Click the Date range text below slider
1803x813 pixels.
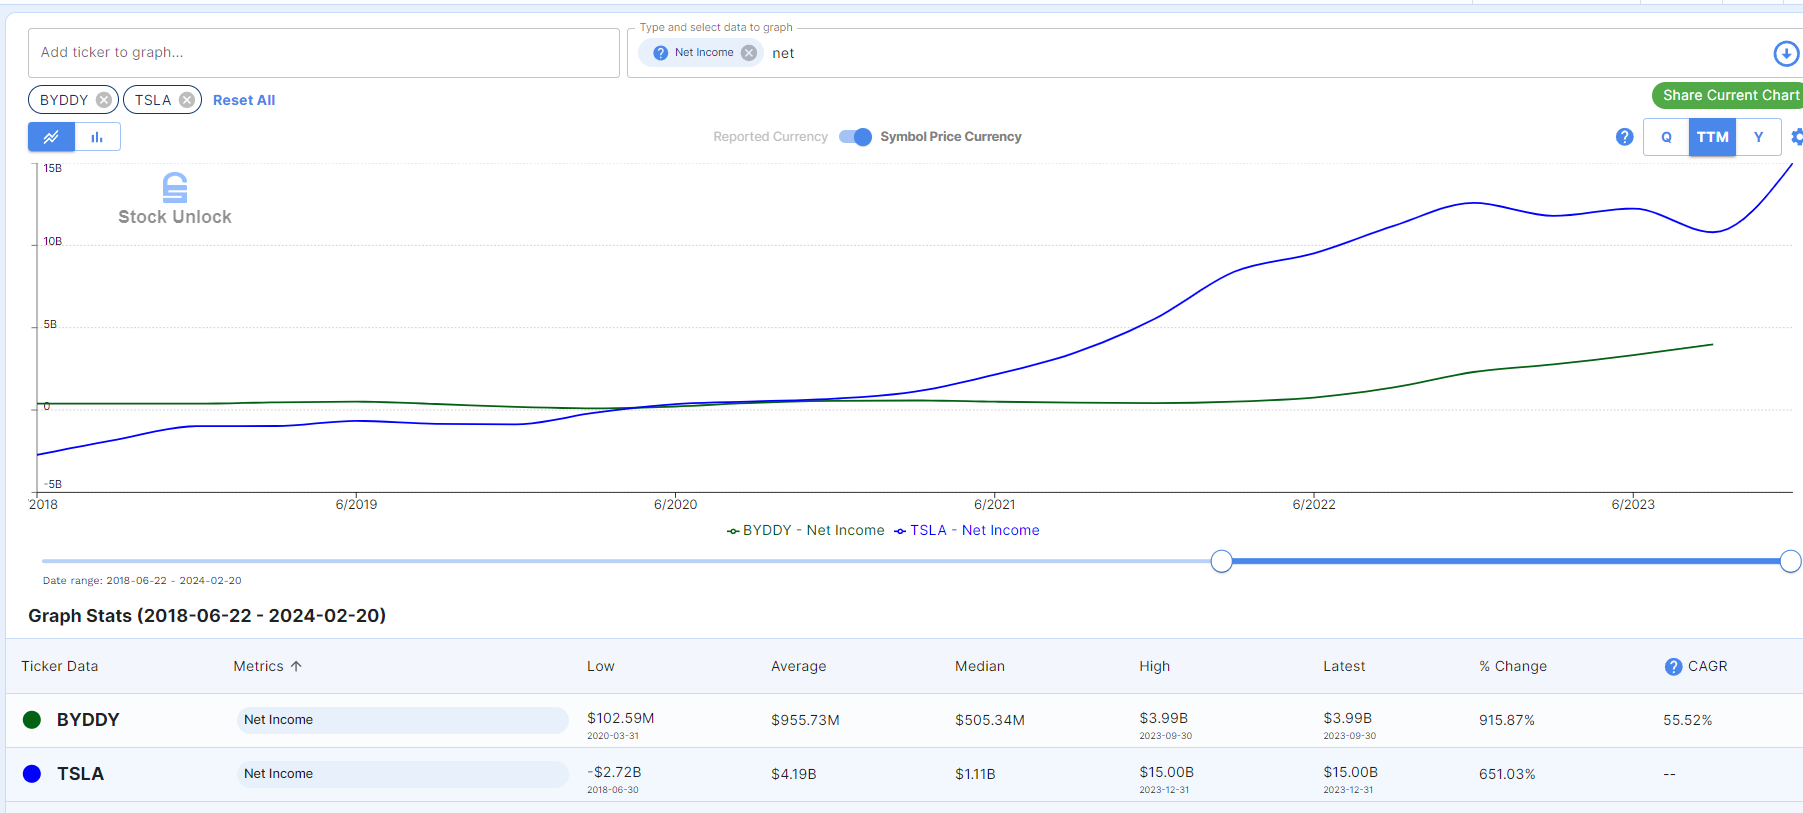pyautogui.click(x=142, y=581)
